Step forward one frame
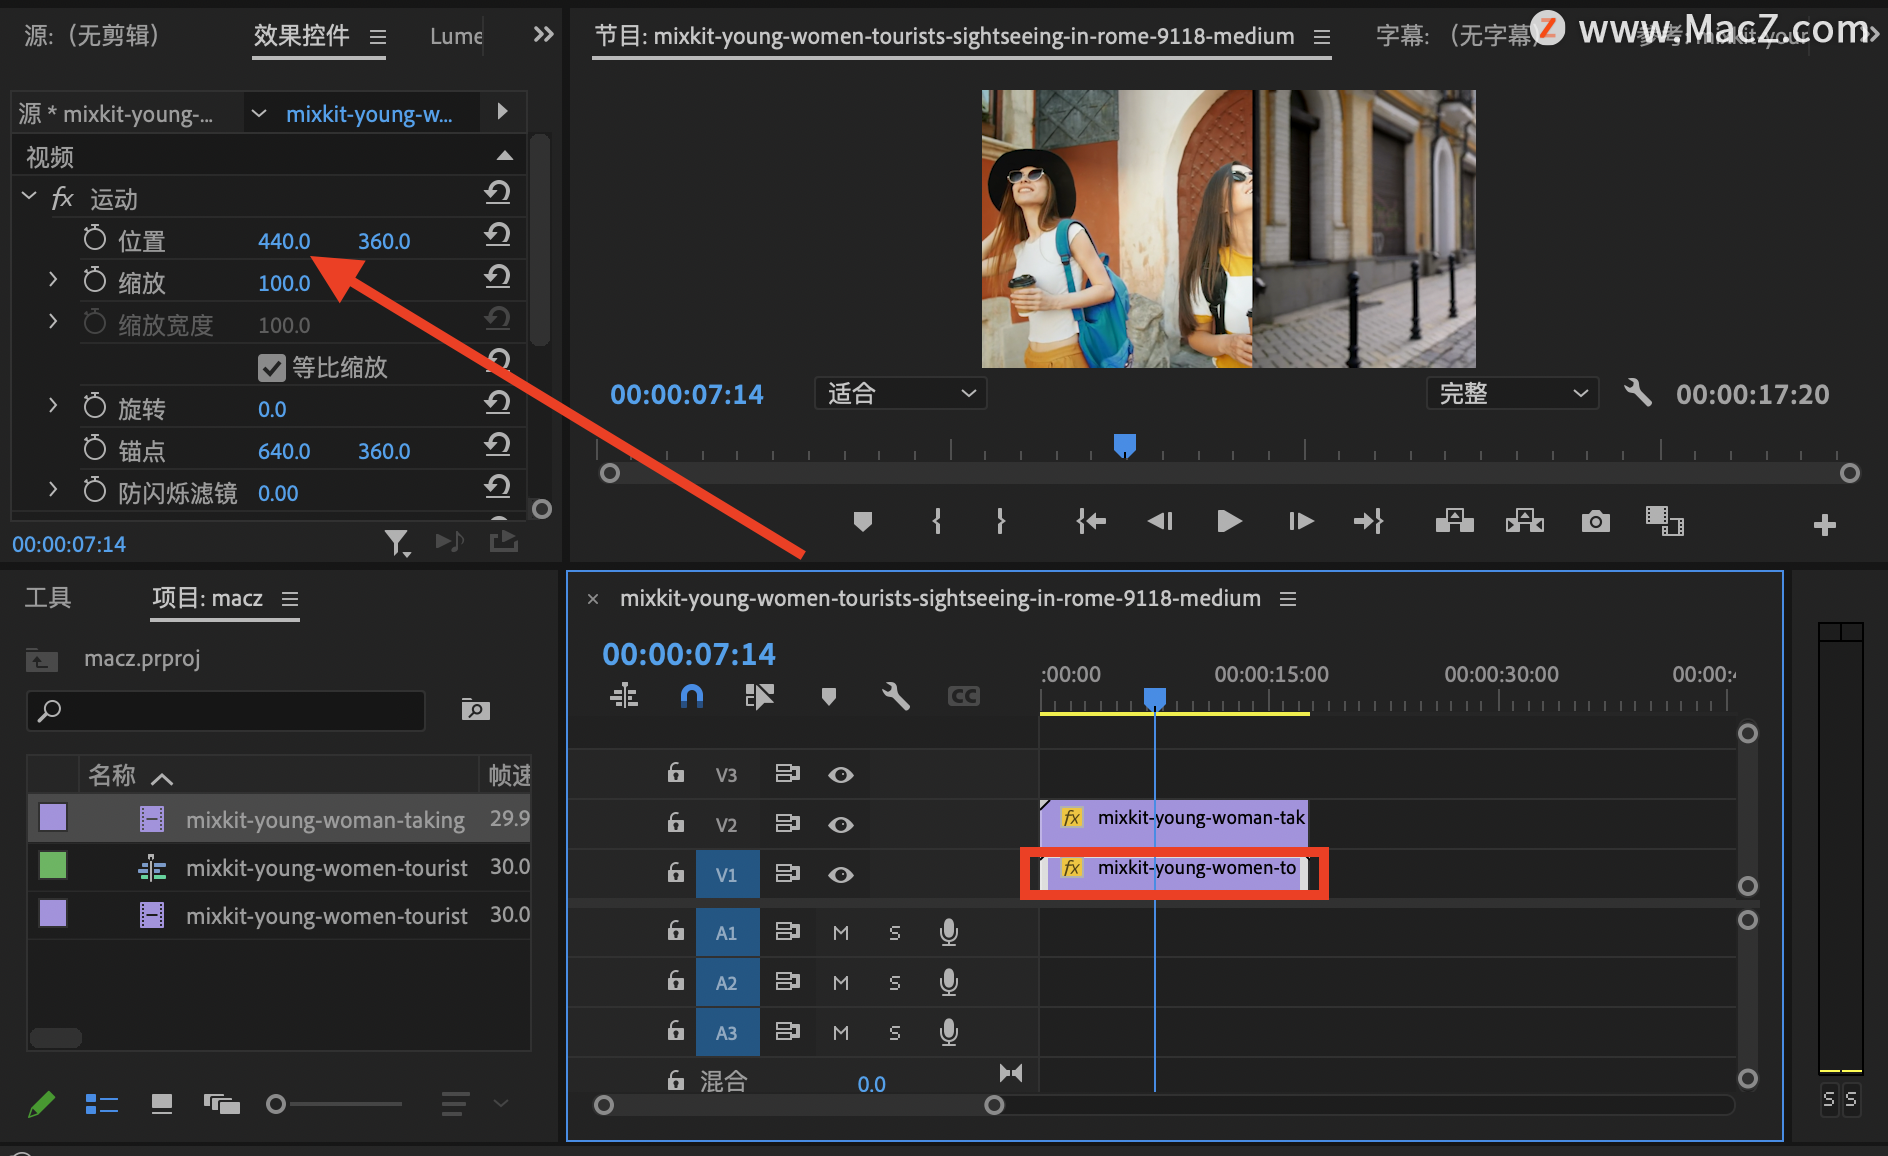Image resolution: width=1888 pixels, height=1156 pixels. click(x=1300, y=521)
